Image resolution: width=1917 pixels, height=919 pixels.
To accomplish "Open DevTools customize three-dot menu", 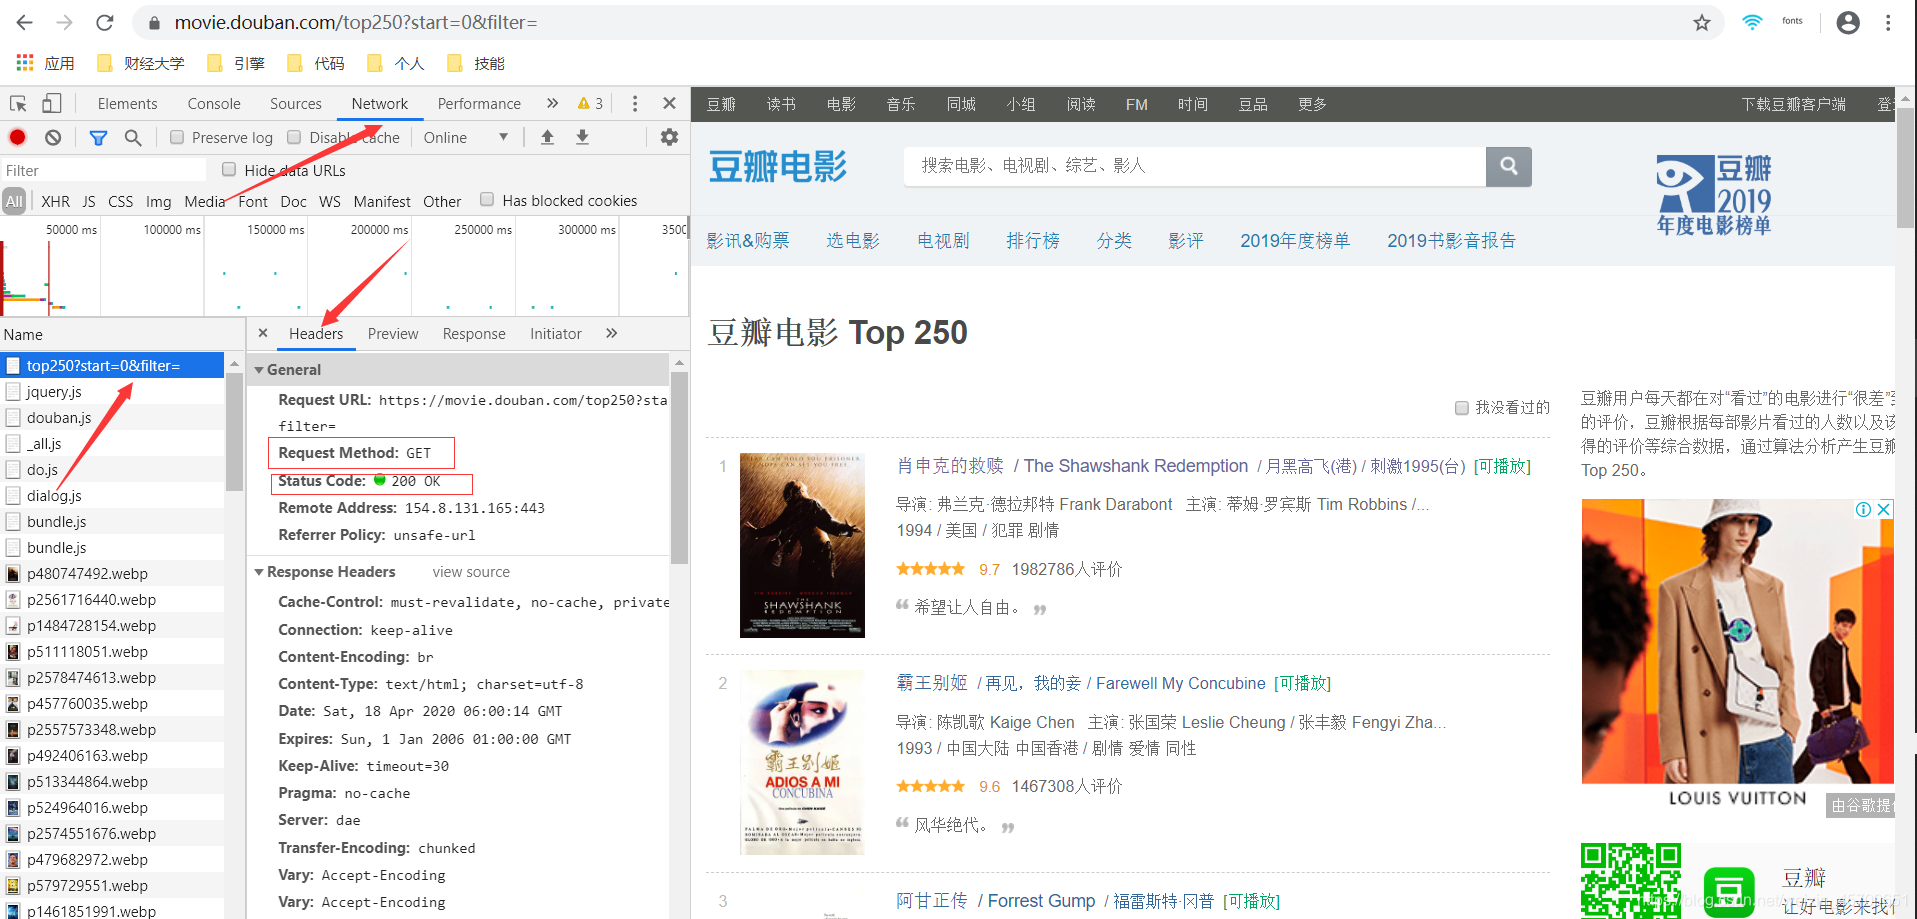I will pyautogui.click(x=634, y=103).
